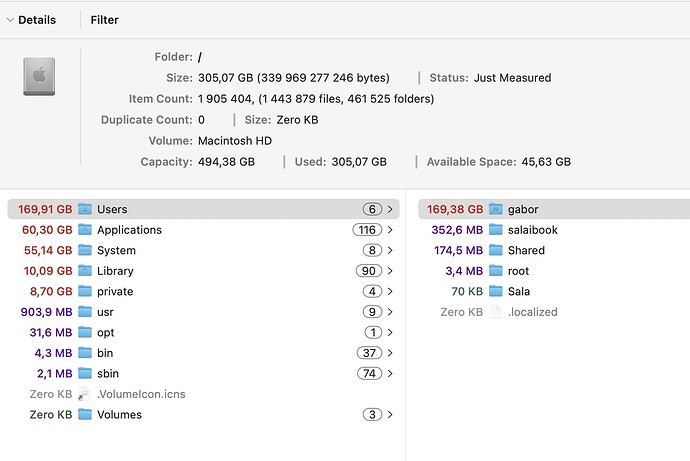The width and height of the screenshot is (690, 461).
Task: Click the 169,38 GB size of gabor
Action: pos(454,209)
